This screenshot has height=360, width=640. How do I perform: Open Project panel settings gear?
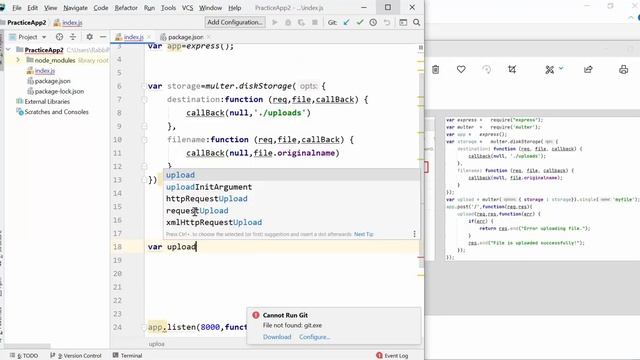[89, 37]
